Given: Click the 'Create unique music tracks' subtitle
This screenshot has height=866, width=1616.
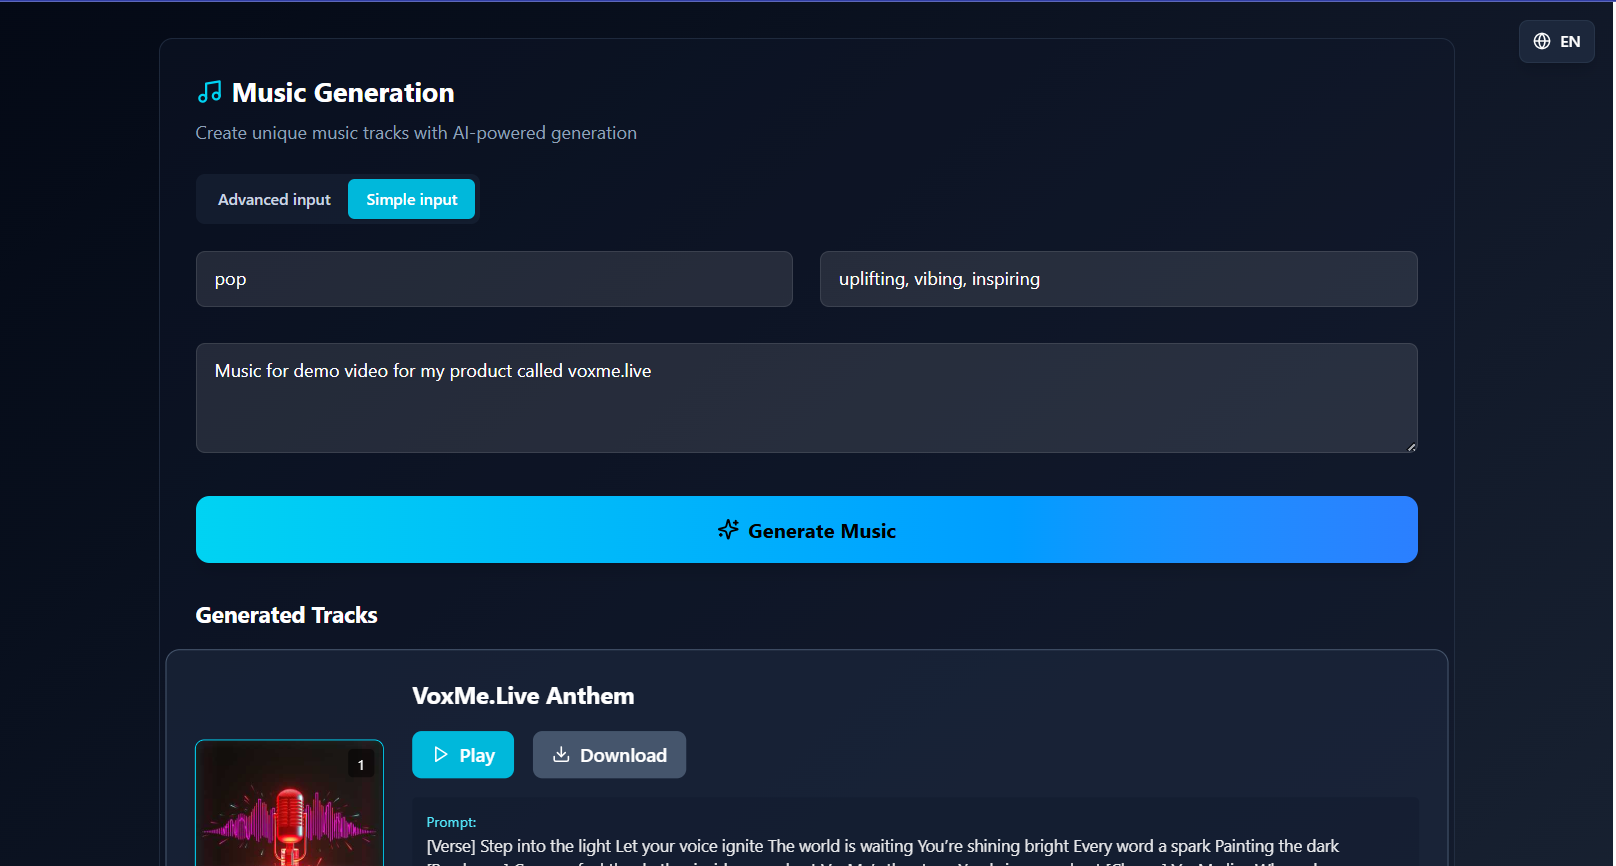Looking at the screenshot, I should coord(416,133).
